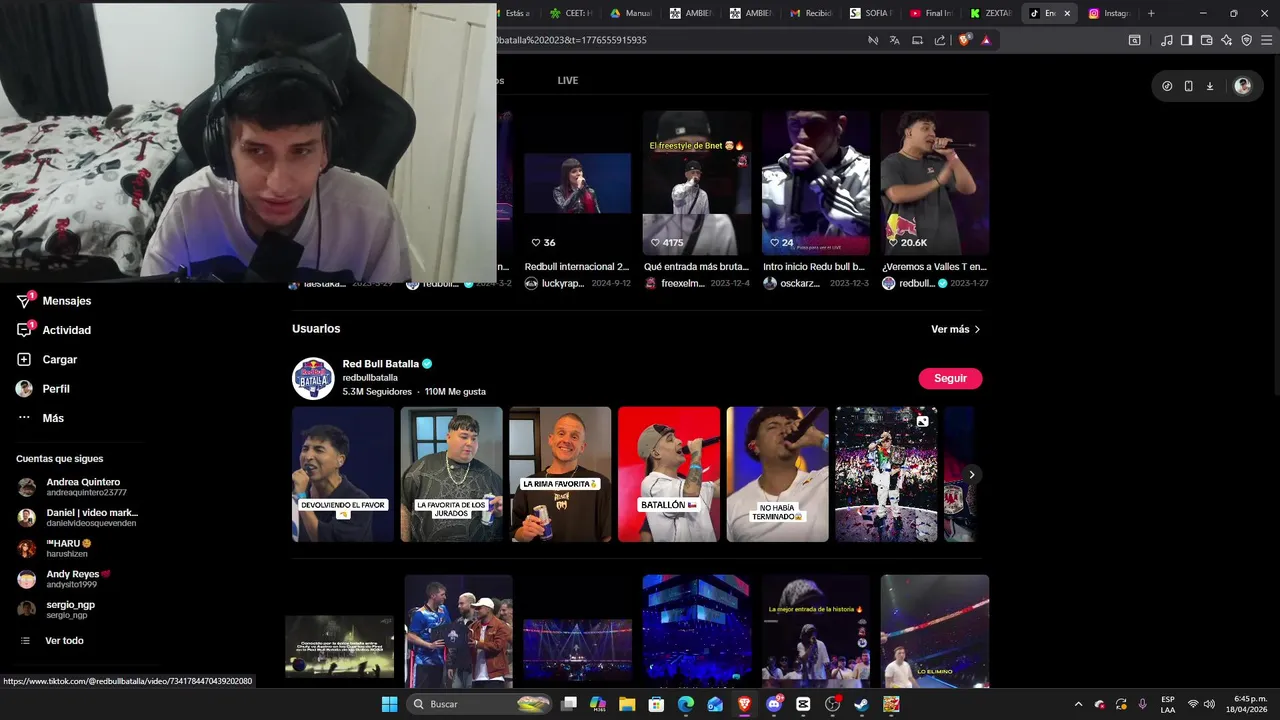Switch to the SOFIA browser tab
1280x720 pixels.
(870, 13)
